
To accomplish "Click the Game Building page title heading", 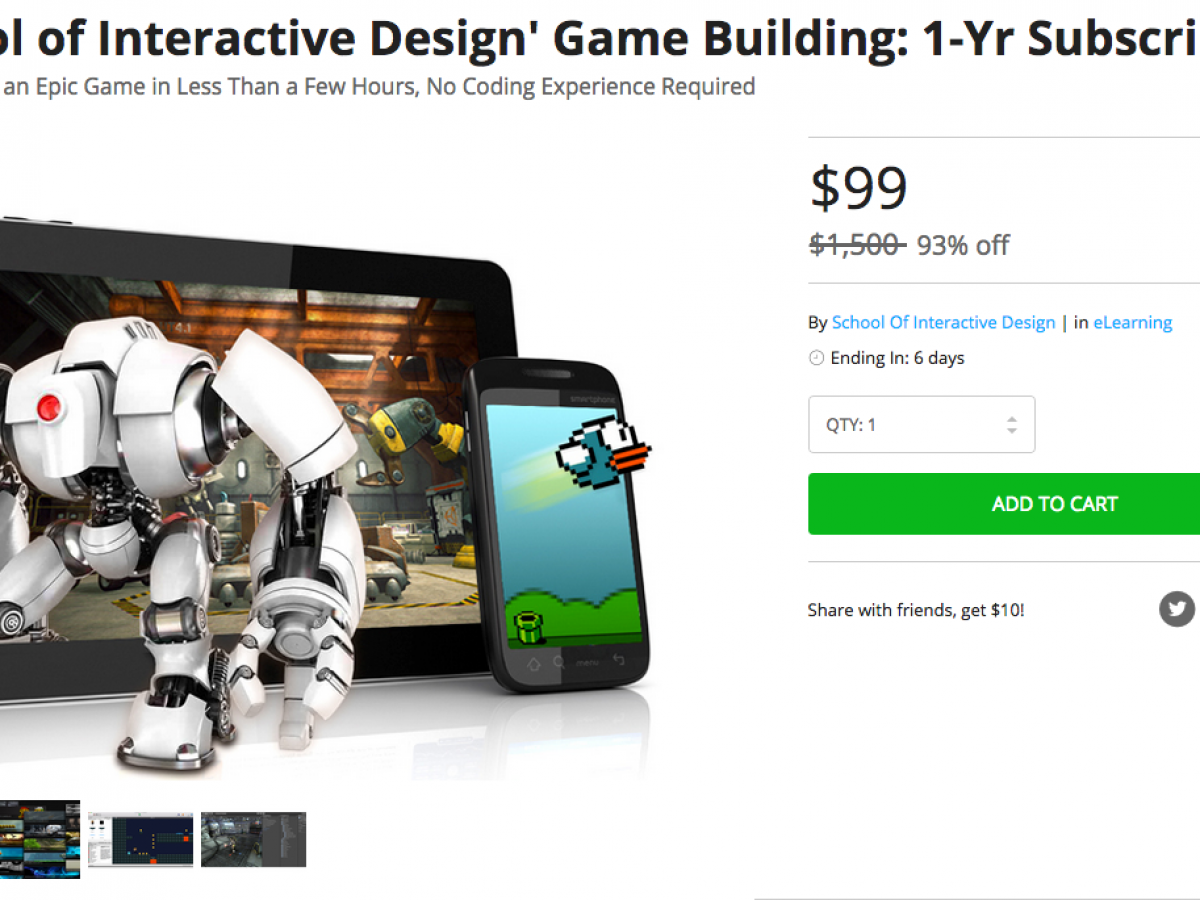I will click(600, 38).
